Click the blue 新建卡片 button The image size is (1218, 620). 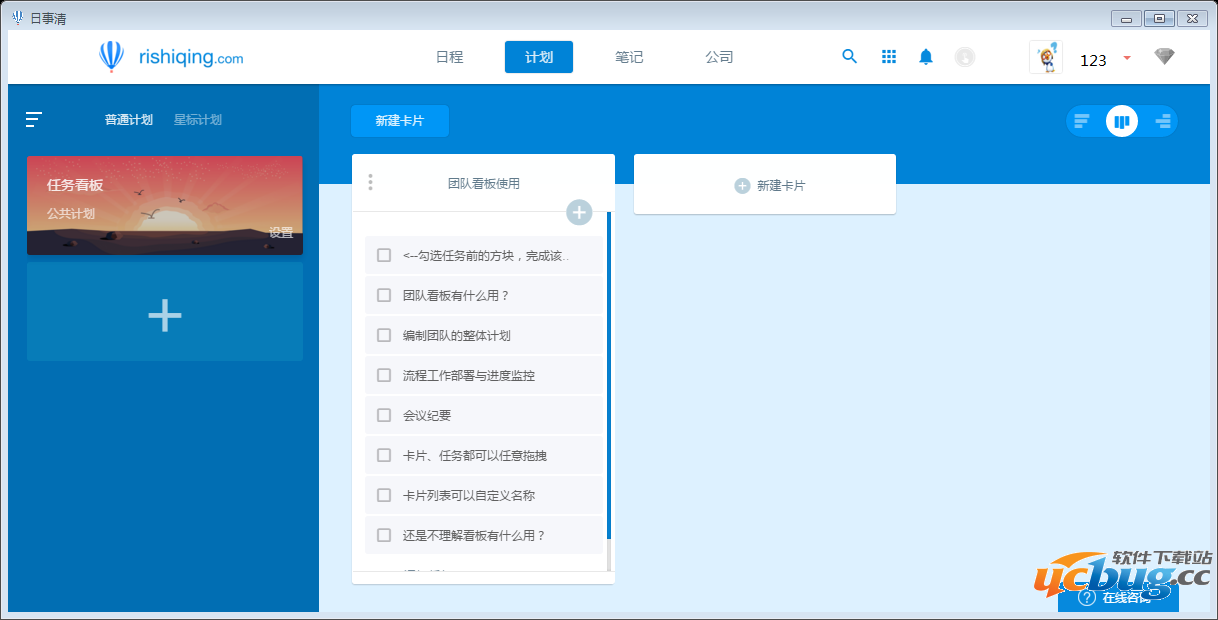click(x=399, y=121)
